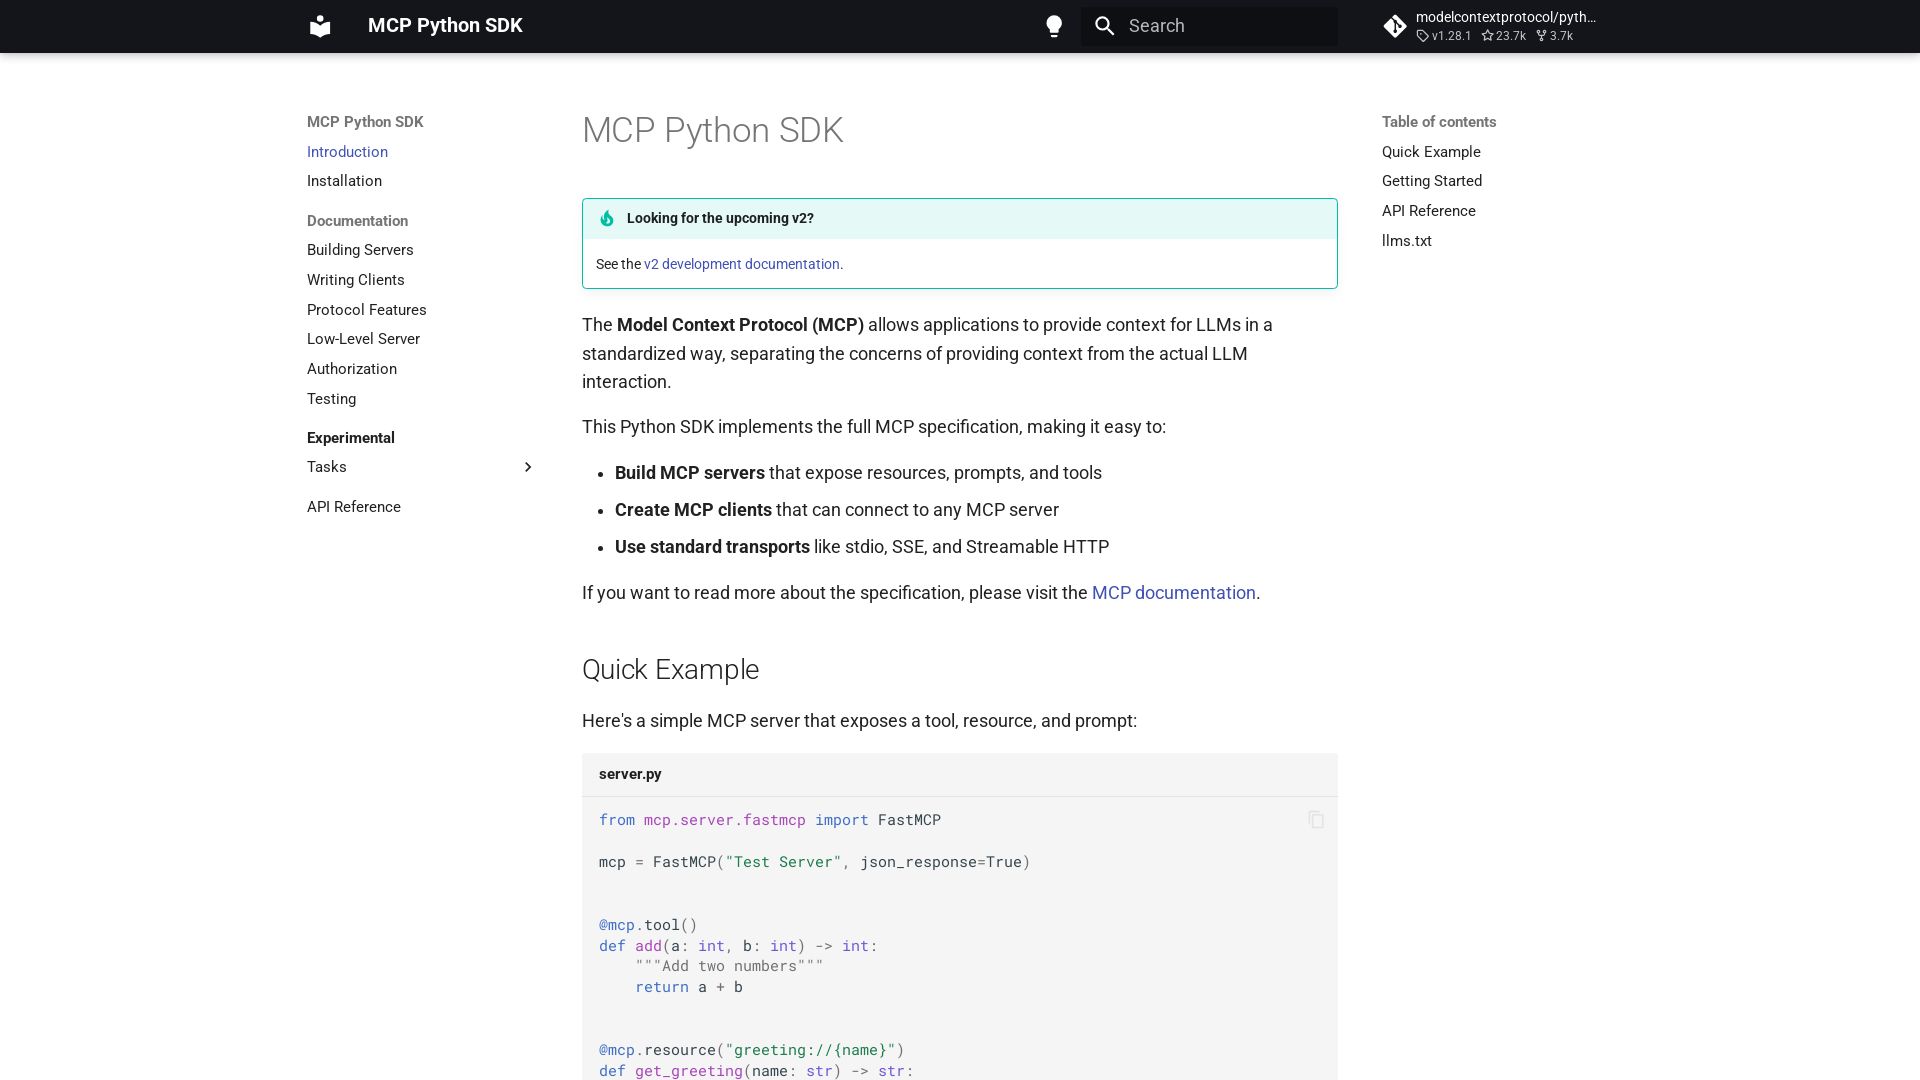Open the MCP documentation link
The image size is (1920, 1080).
click(x=1173, y=593)
